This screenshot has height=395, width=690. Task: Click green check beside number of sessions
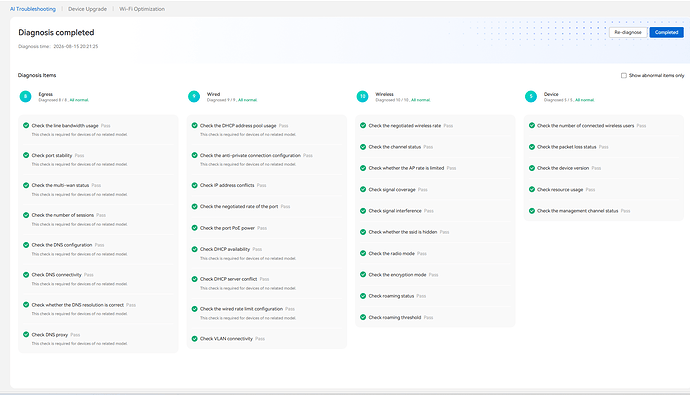coord(26,215)
